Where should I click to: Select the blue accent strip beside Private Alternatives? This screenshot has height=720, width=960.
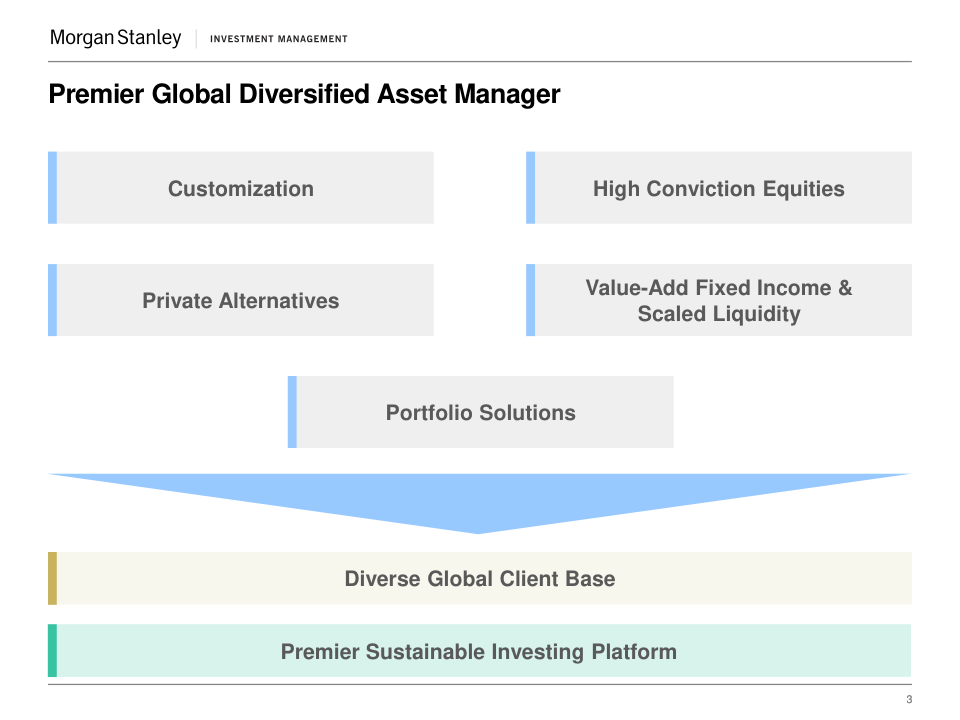coord(53,300)
